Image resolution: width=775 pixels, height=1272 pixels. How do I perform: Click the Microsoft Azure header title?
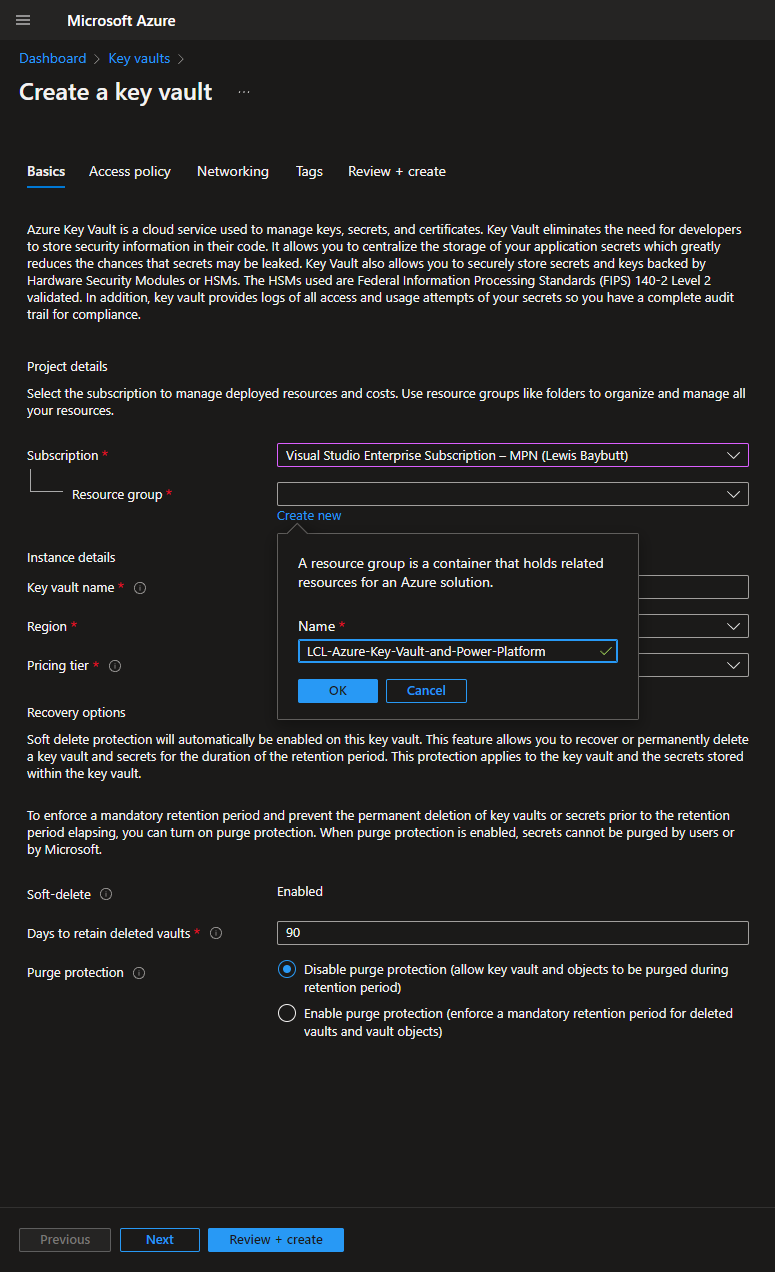tap(121, 20)
